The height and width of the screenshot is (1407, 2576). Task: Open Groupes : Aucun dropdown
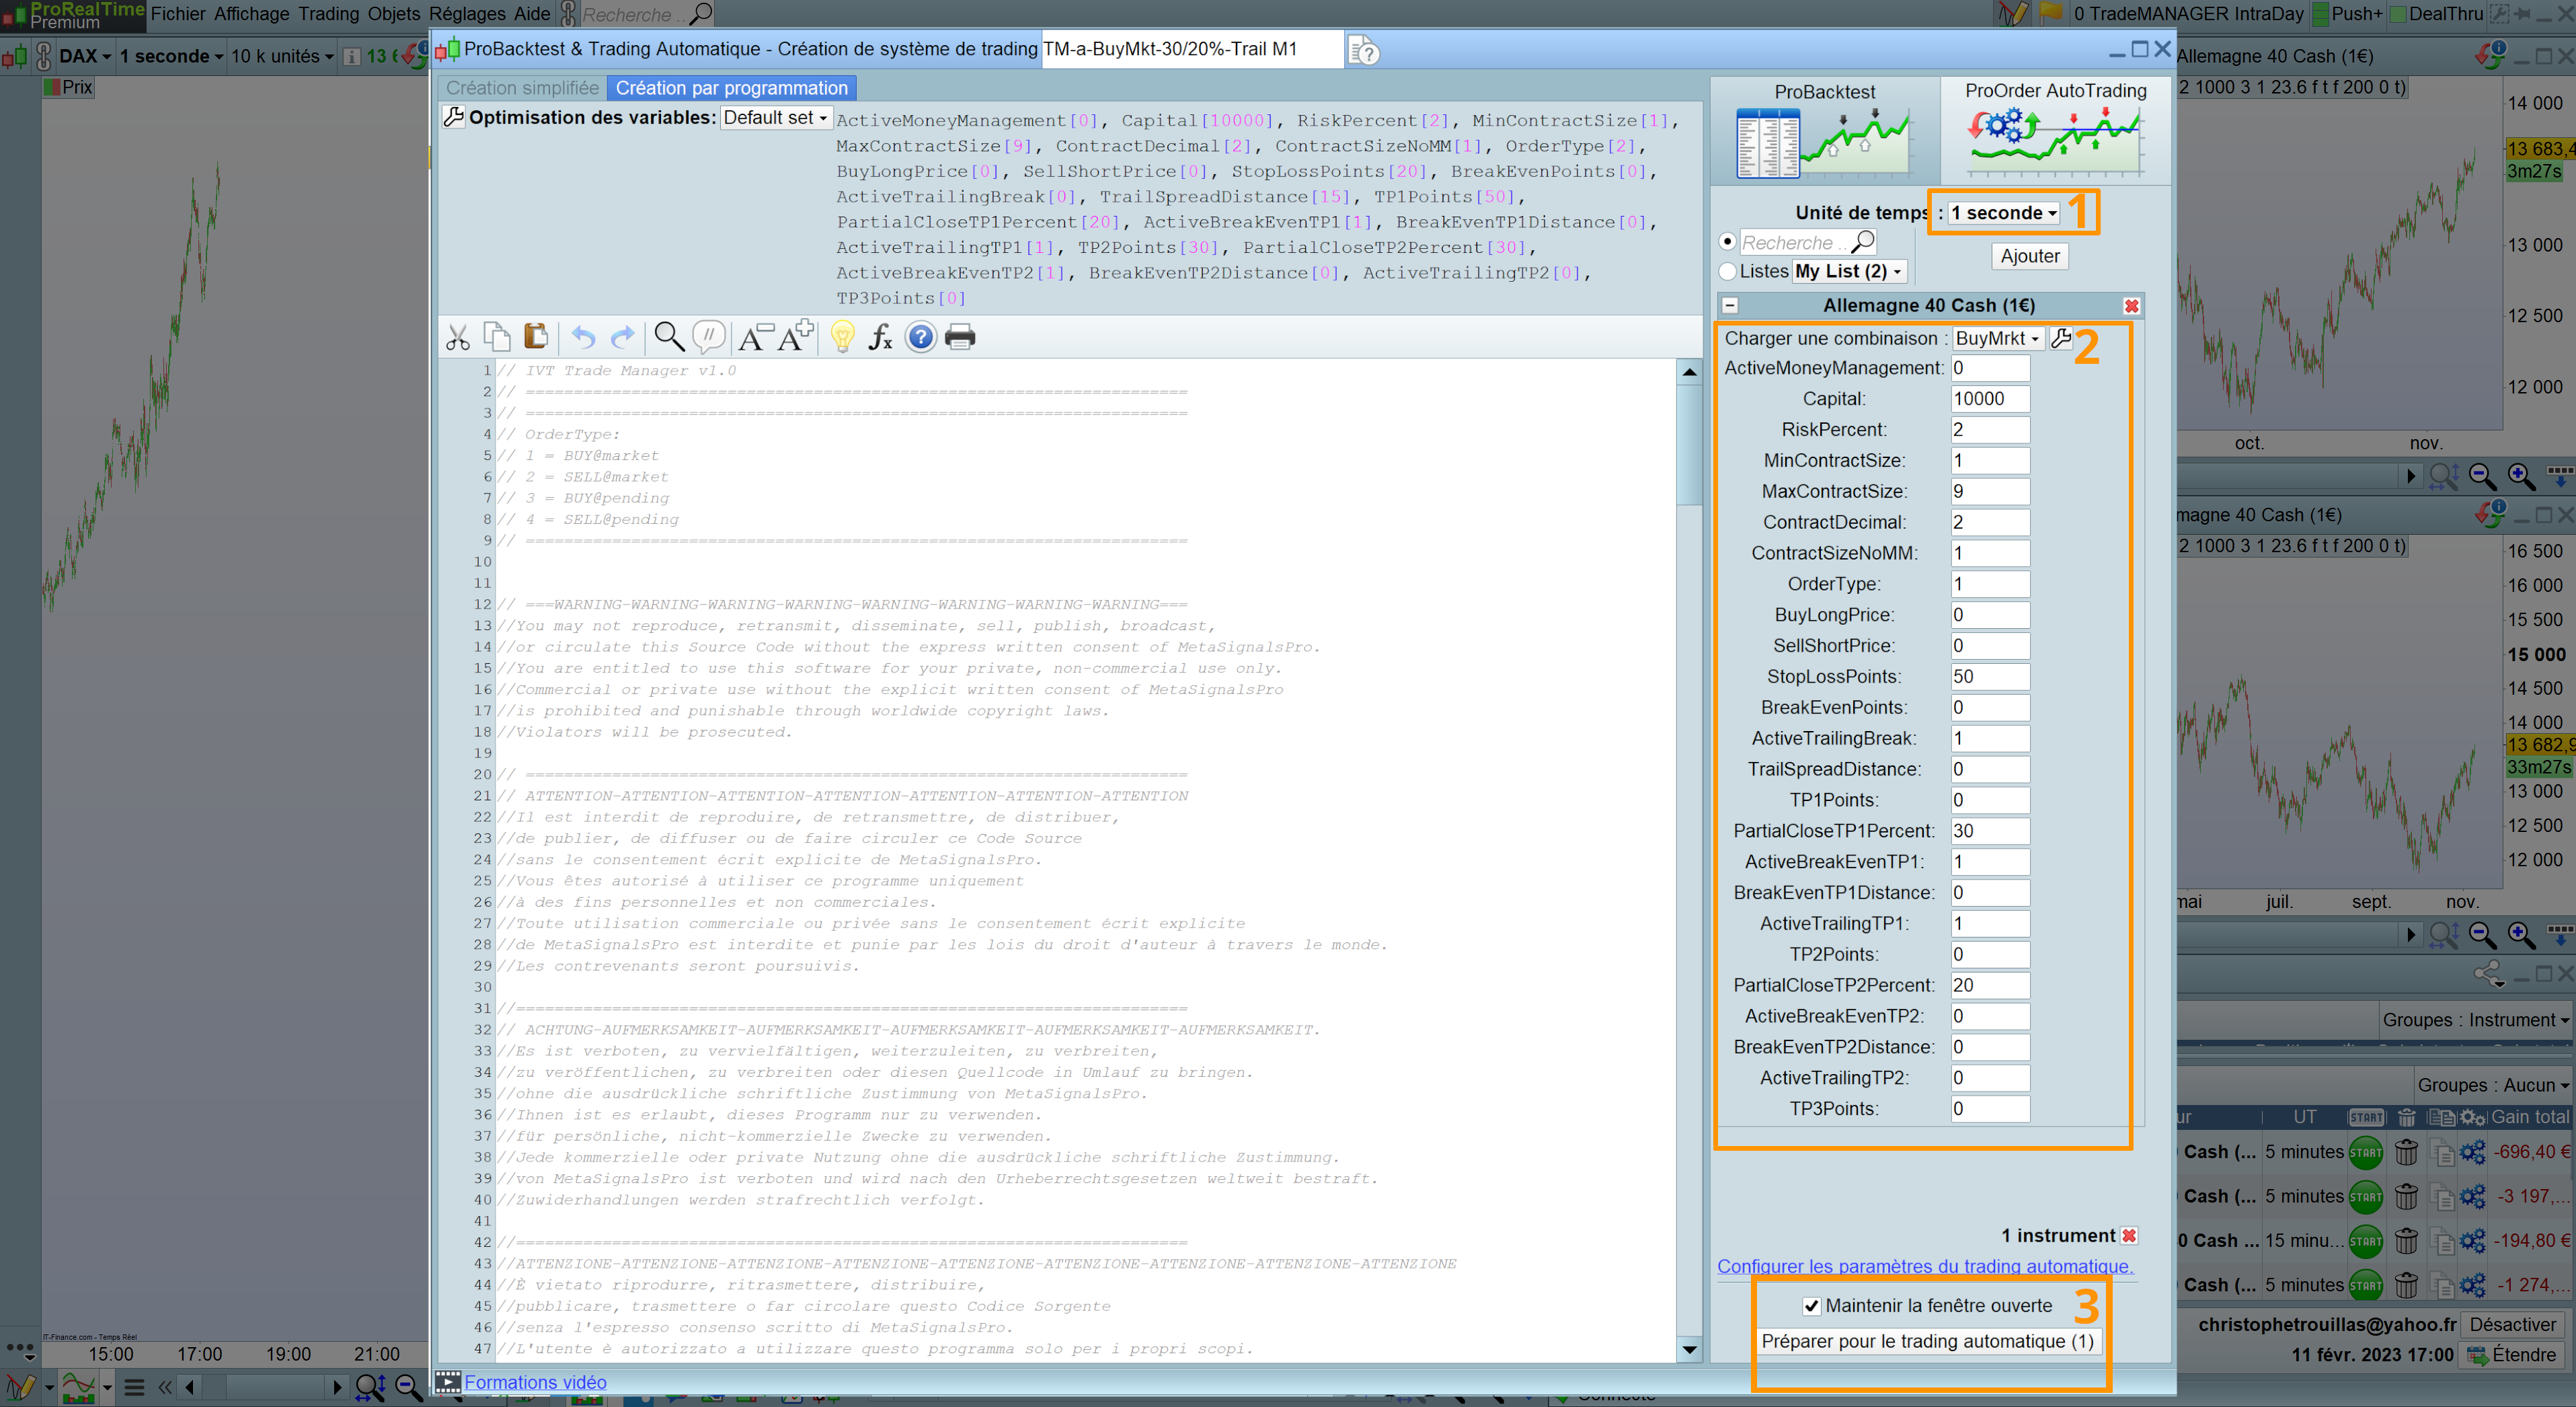[2492, 1085]
